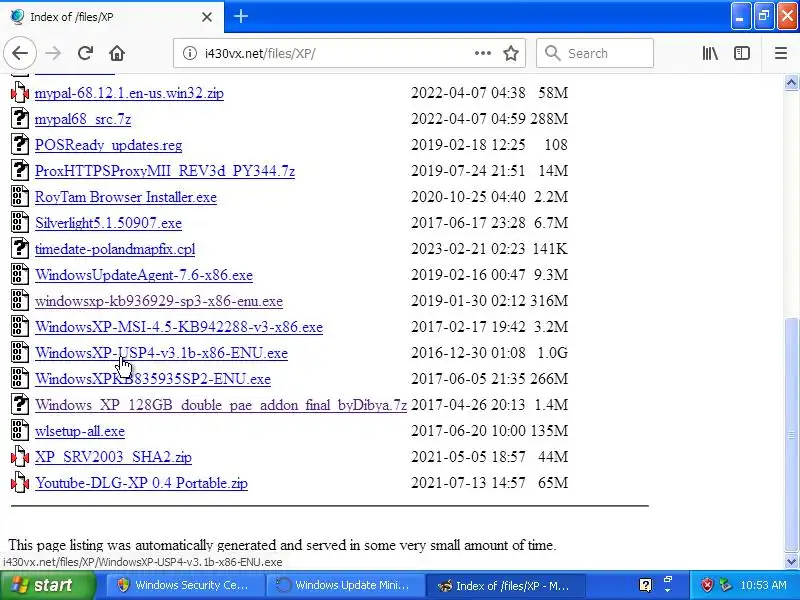Download XP_SRV2003_SHA2.zip

(113, 458)
